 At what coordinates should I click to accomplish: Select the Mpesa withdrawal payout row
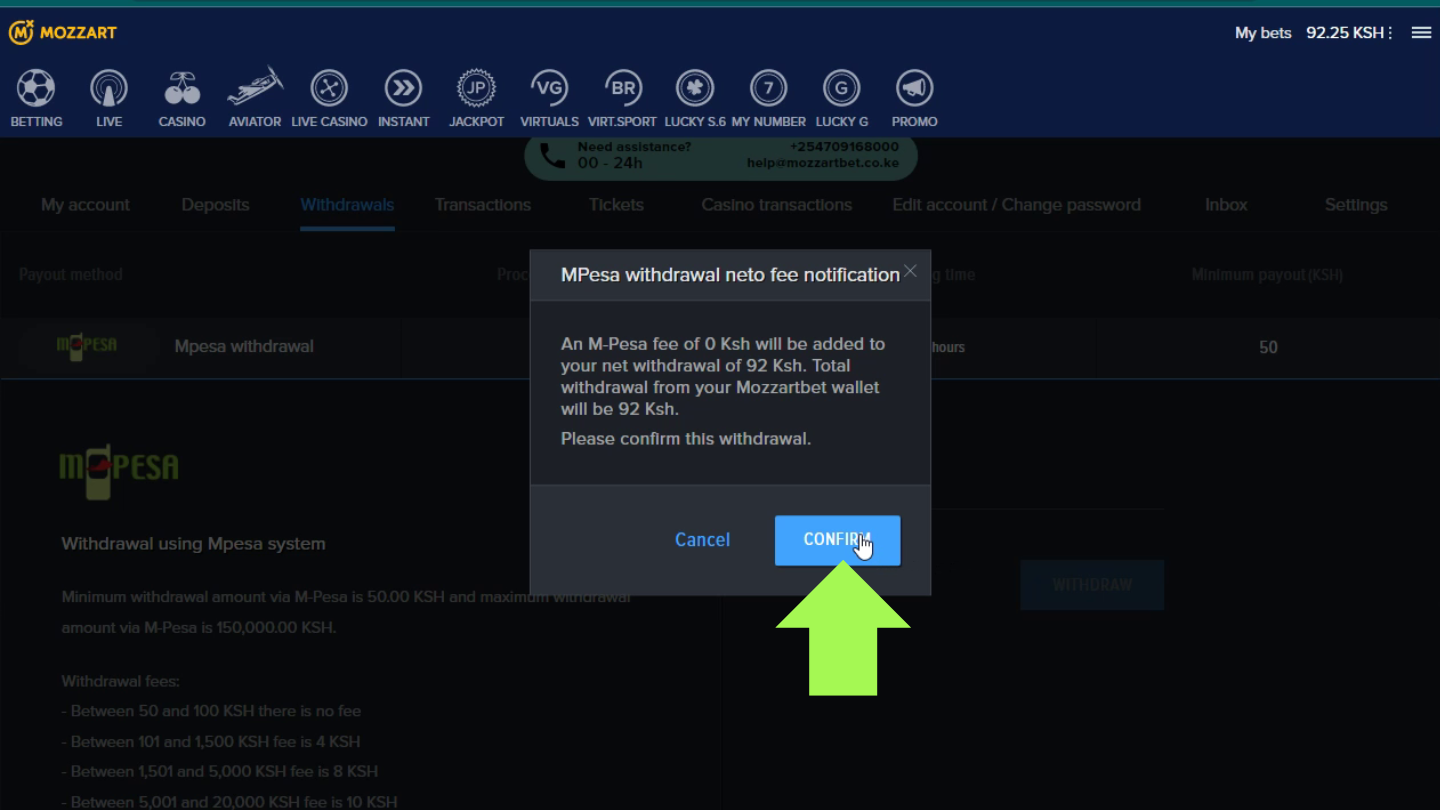tap(244, 347)
